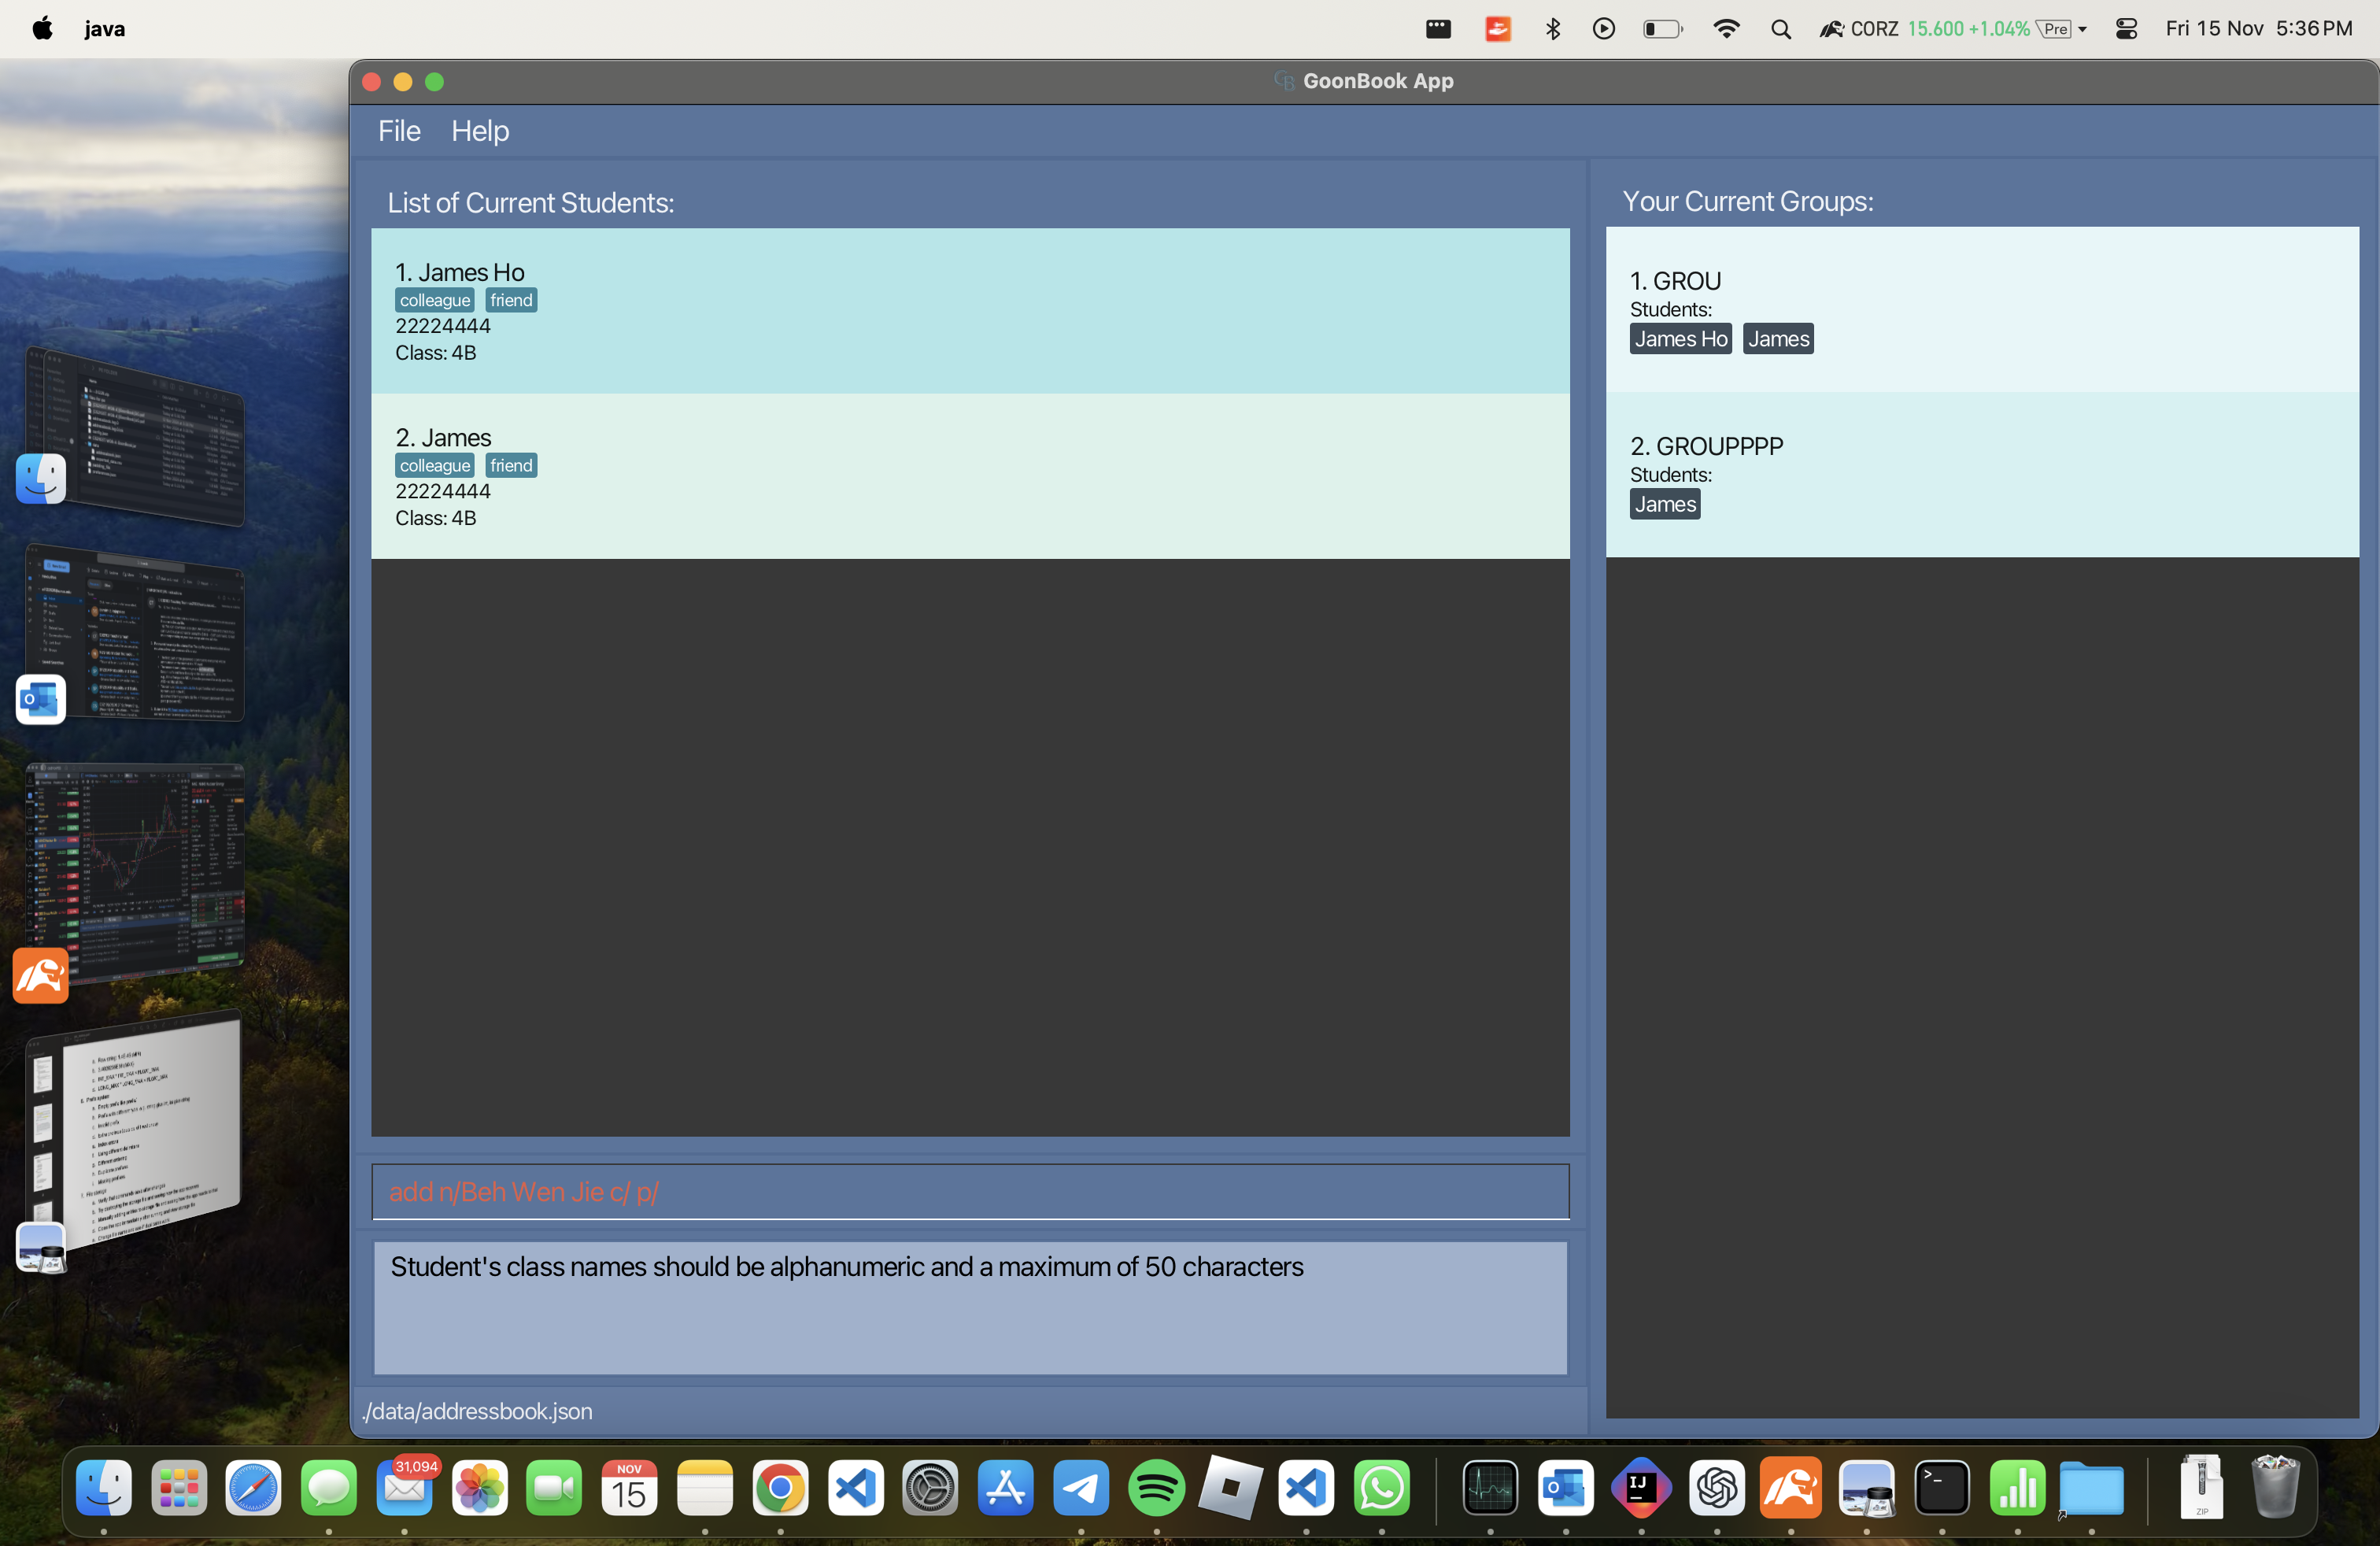2380x1546 pixels.
Task: Select the second student James card
Action: tap(969, 476)
